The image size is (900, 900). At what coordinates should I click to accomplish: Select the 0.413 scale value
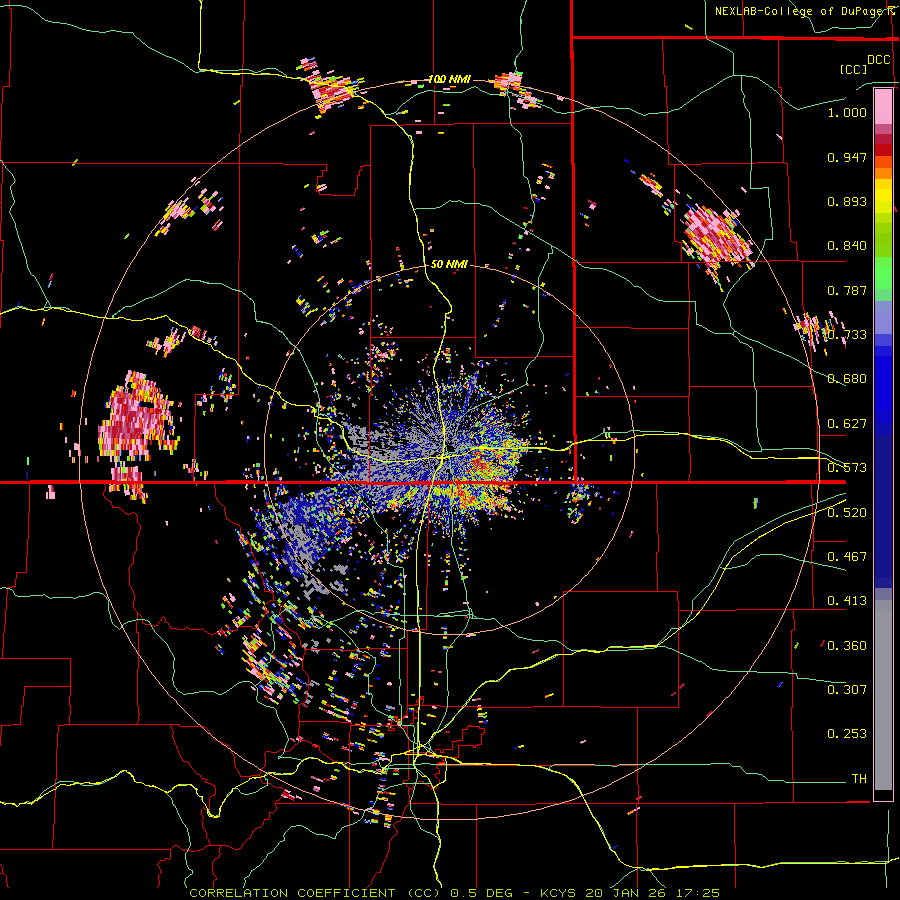click(x=847, y=601)
